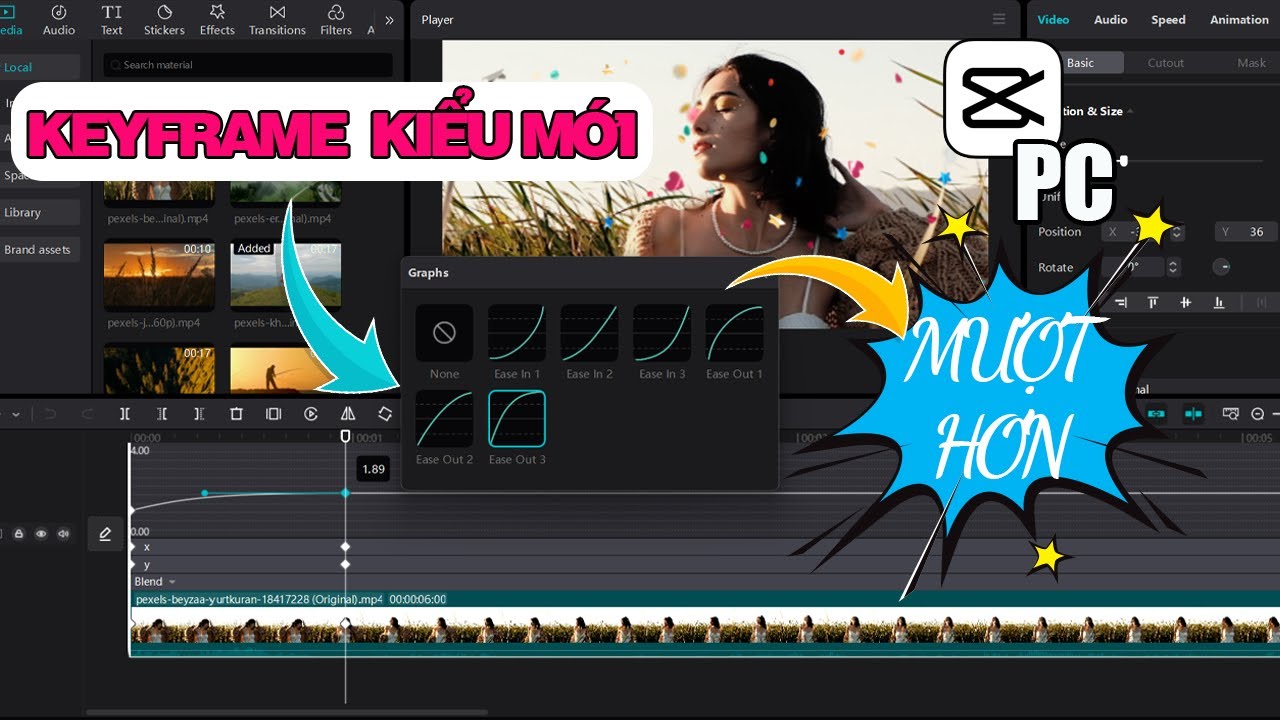This screenshot has width=1280, height=720.
Task: Center clip vertically with align icon
Action: (1186, 302)
